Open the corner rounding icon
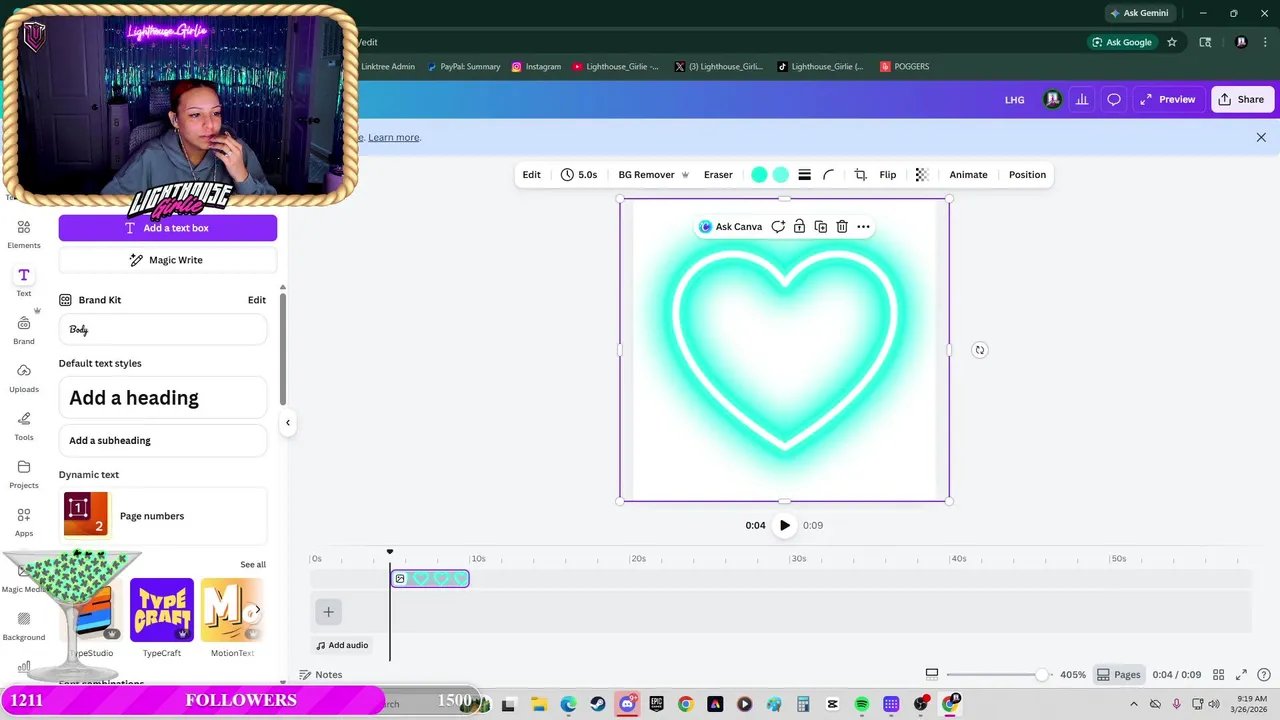1280x720 pixels. tap(828, 175)
